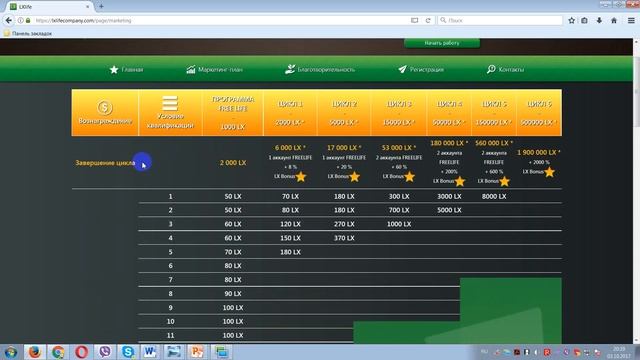Open Благотворительность menu item
640x360 pixels.
[320, 70]
